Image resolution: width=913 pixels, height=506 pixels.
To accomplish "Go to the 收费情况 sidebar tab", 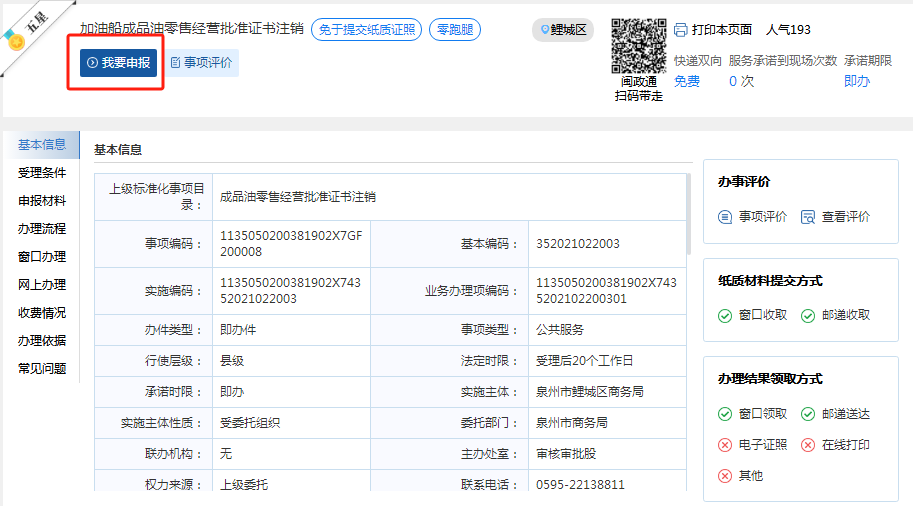I will pyautogui.click(x=42, y=313).
